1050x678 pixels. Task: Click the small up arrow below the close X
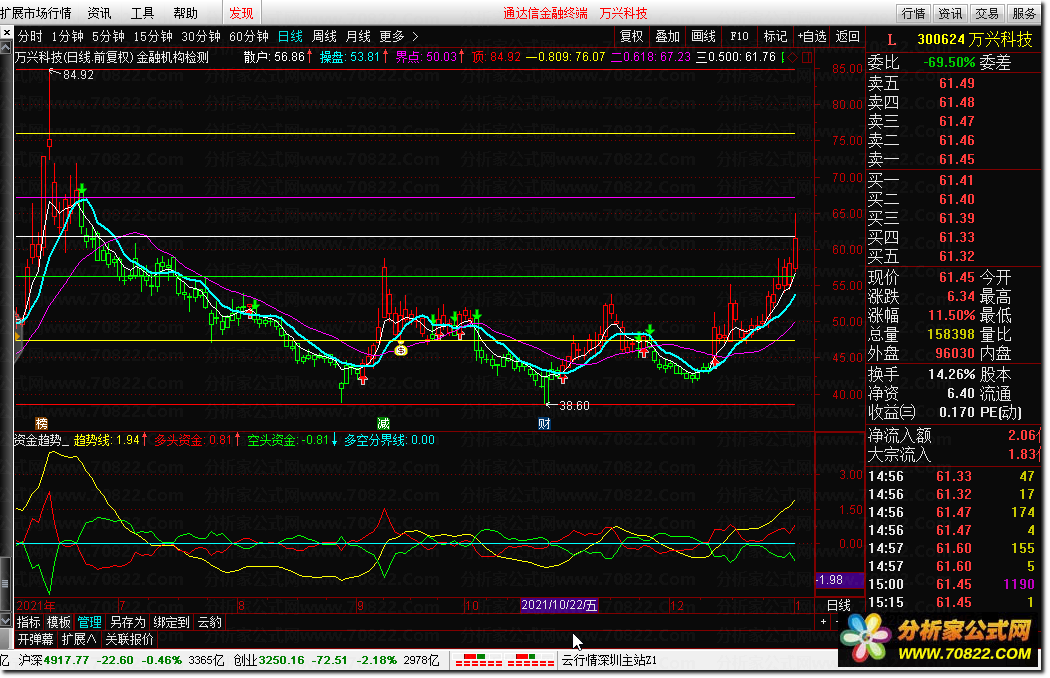(x=6, y=48)
